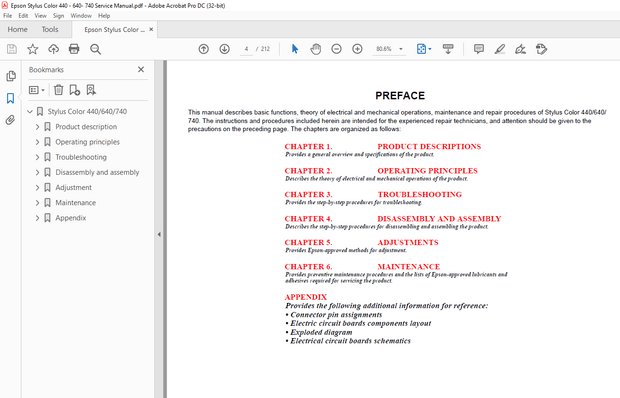This screenshot has width=620, height=398.
Task: Choose the Selection arrow tool
Action: (295, 49)
